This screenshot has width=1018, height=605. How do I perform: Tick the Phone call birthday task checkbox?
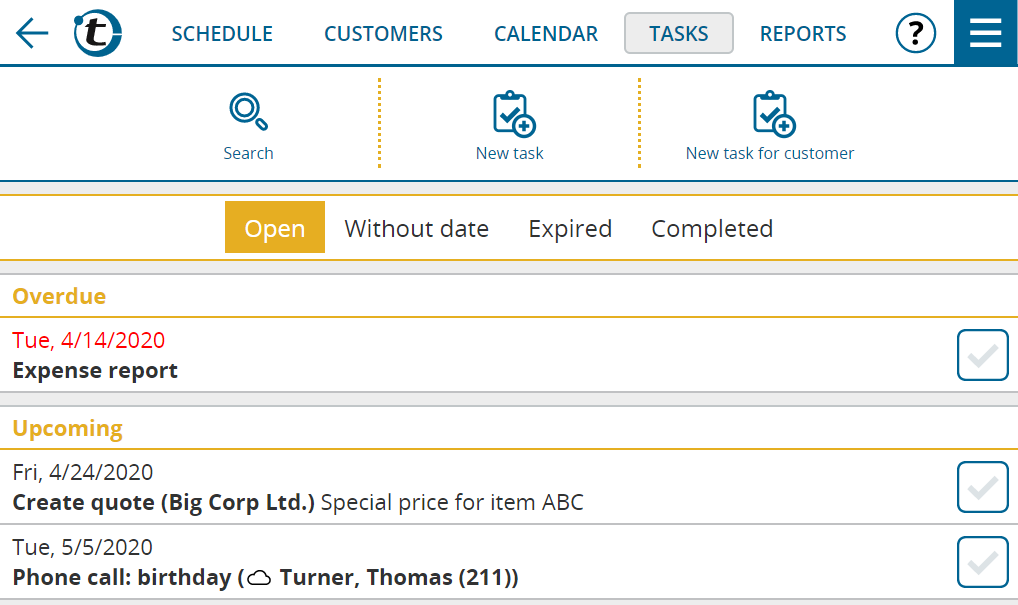(x=982, y=562)
